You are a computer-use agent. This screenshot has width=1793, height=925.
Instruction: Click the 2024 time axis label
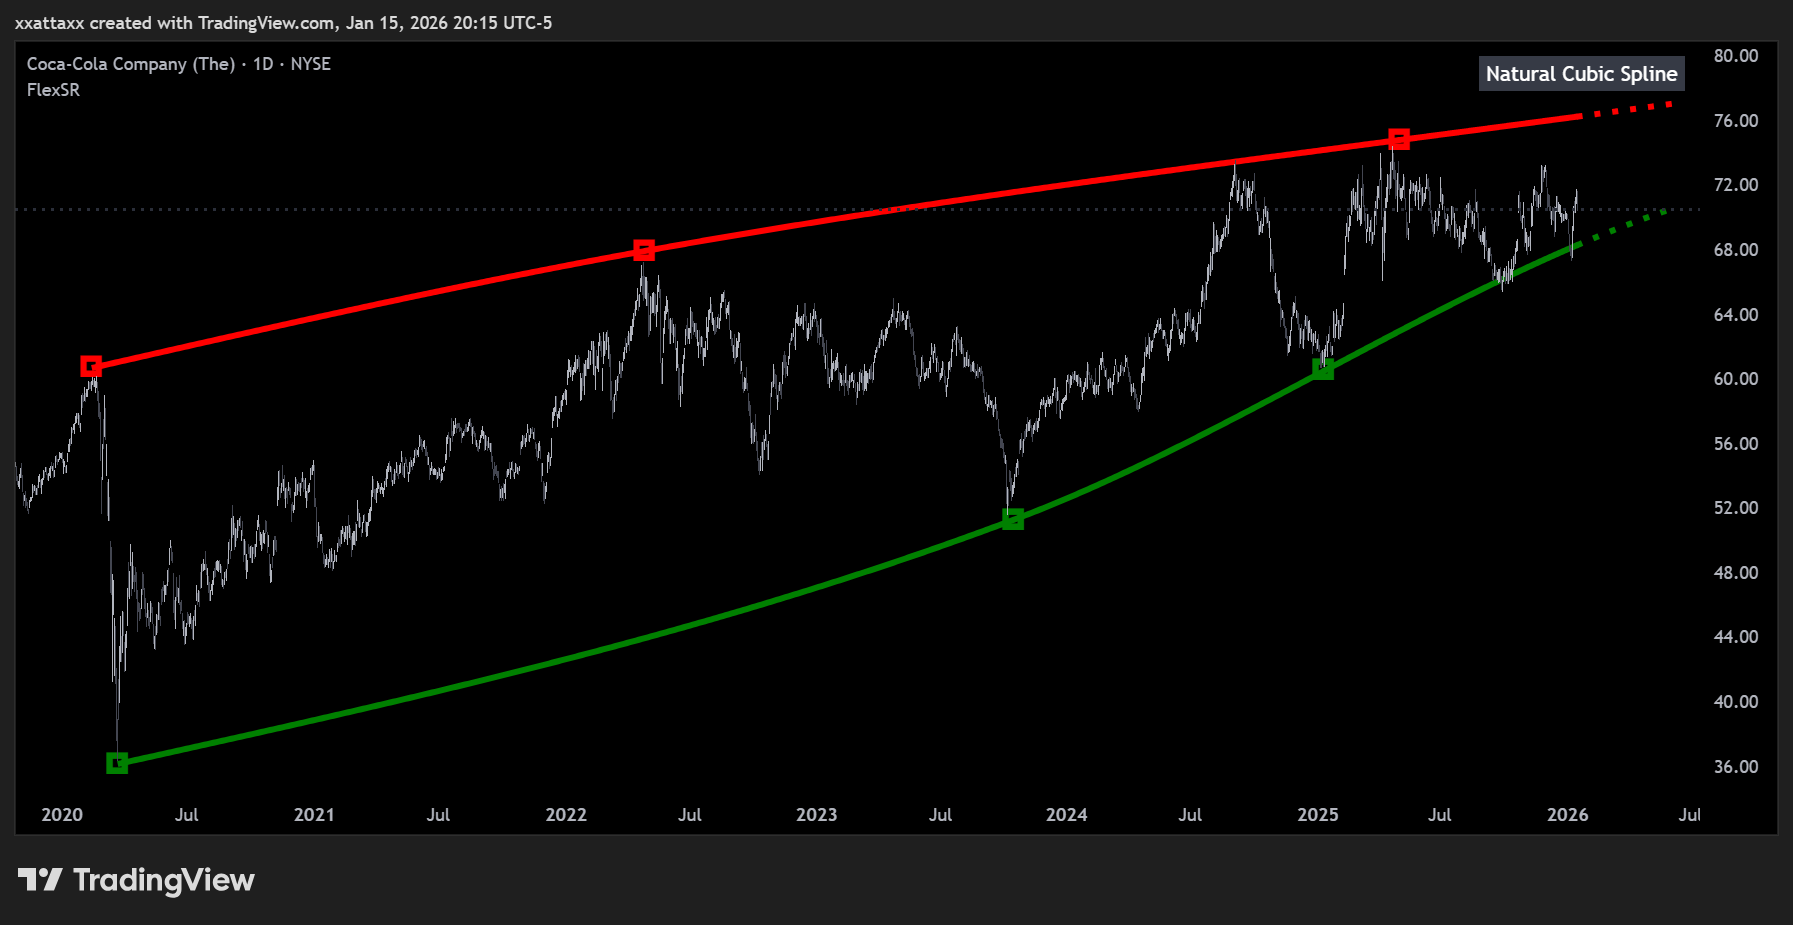1066,815
